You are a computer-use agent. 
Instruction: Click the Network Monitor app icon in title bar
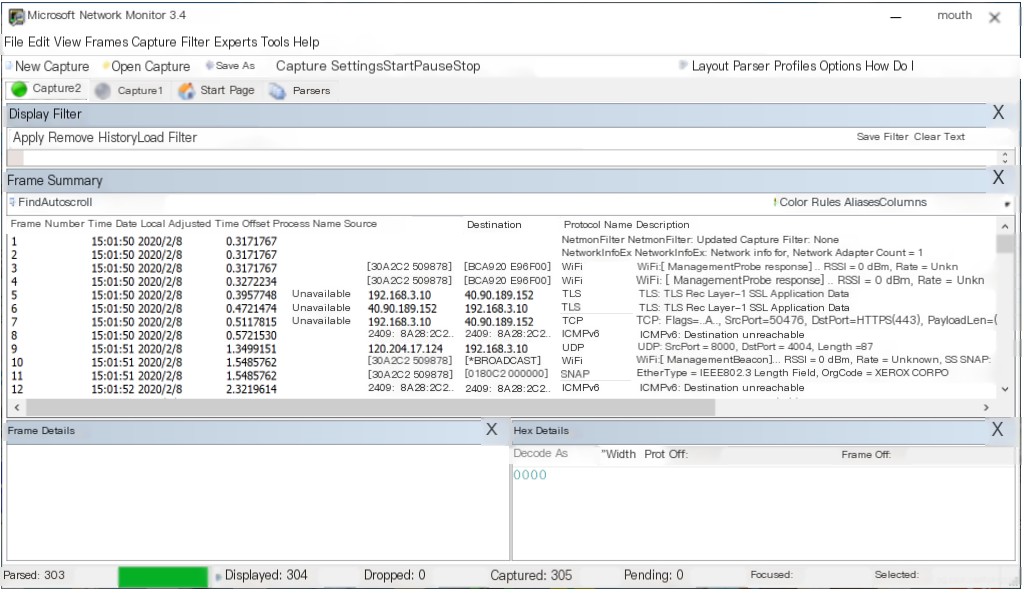coord(16,16)
